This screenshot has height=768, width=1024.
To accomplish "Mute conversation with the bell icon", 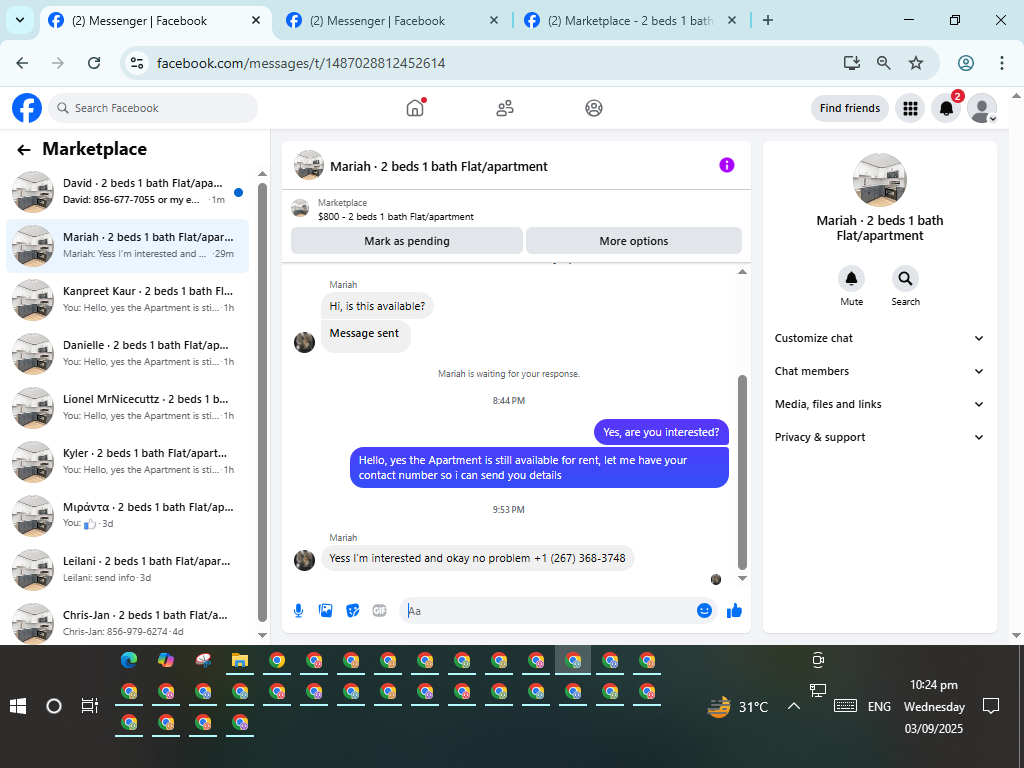I will click(x=852, y=279).
